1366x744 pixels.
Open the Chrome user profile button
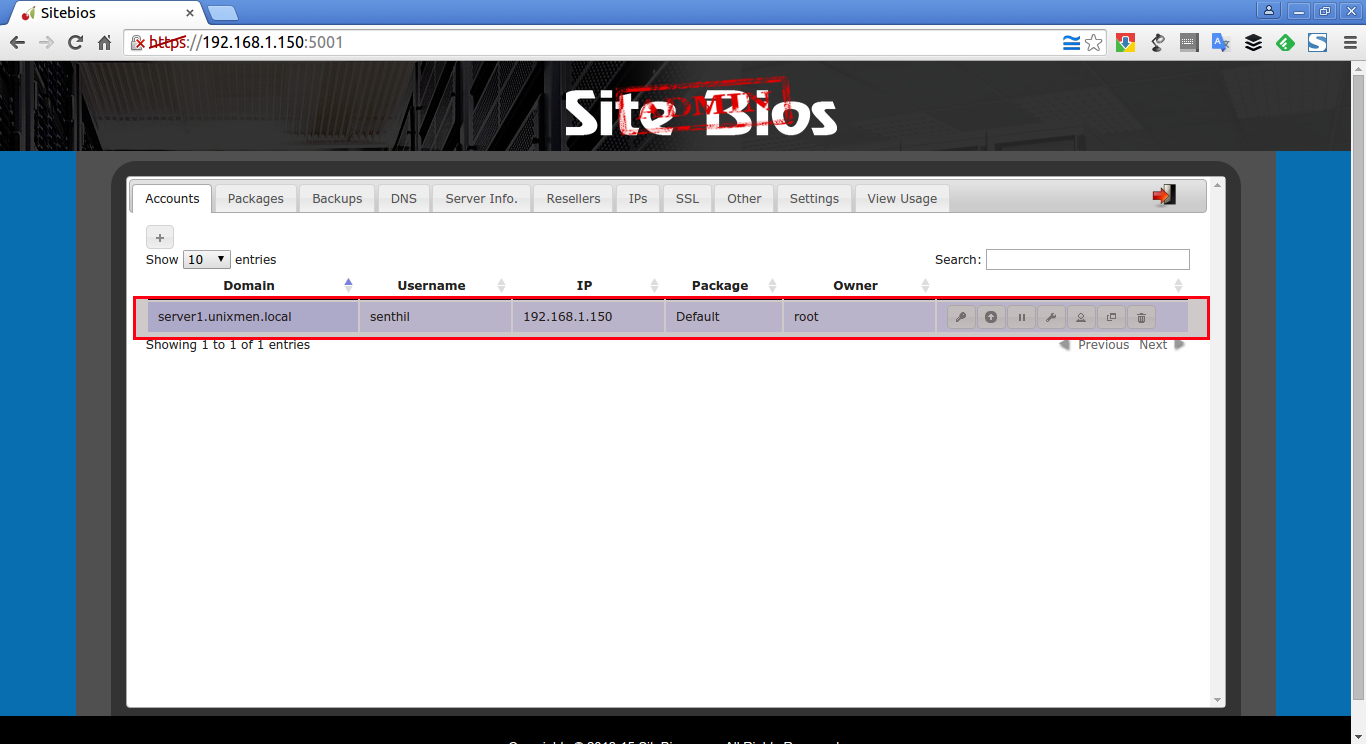pyautogui.click(x=1269, y=11)
